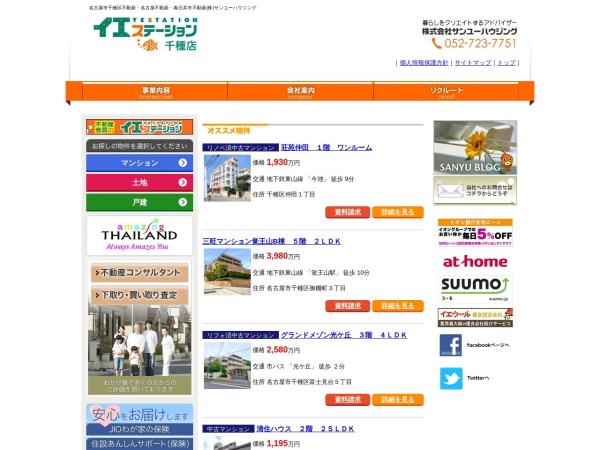Click the Amazing Thailand banner

point(140,235)
